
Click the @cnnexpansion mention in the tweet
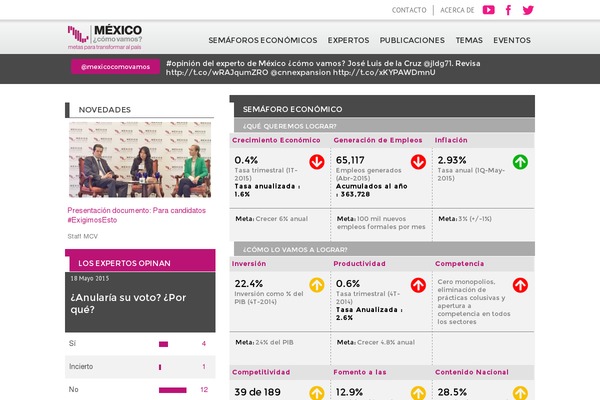(x=300, y=72)
